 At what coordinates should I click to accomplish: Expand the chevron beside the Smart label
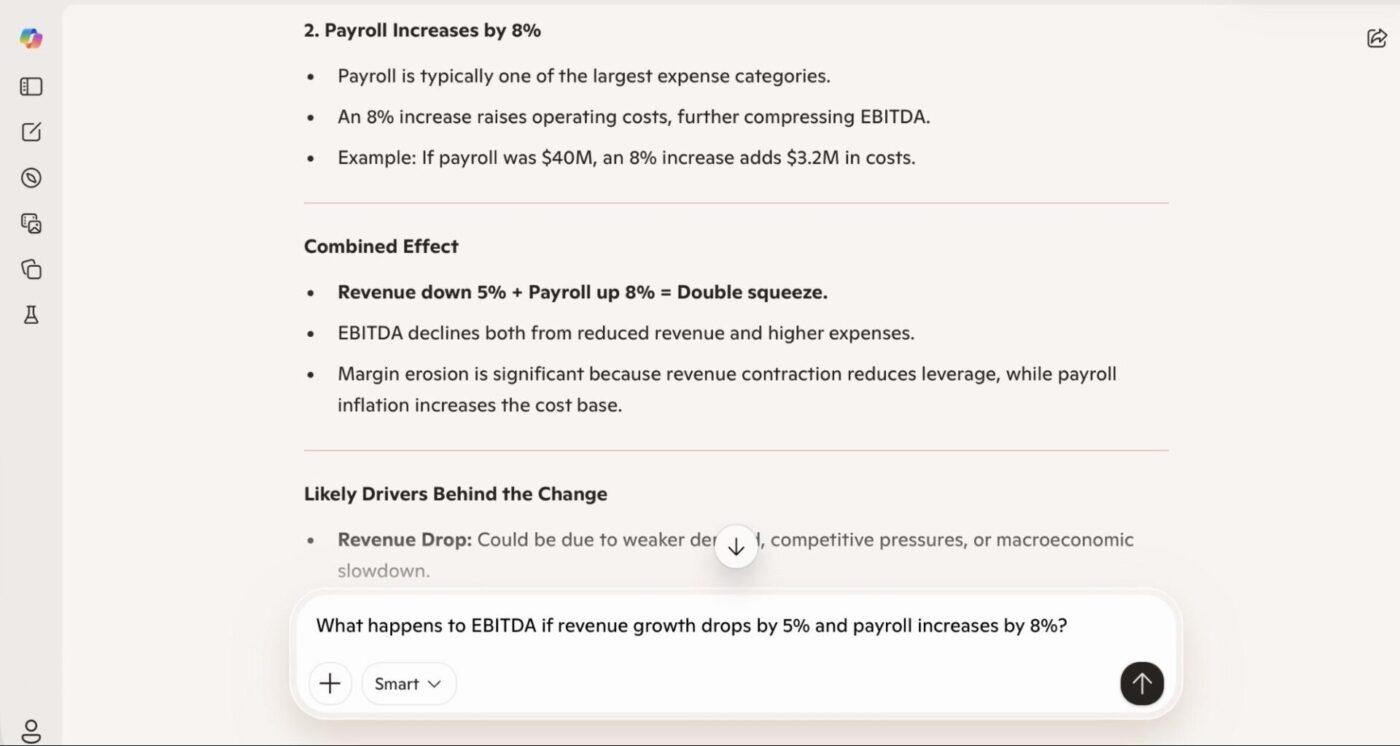[x=435, y=684]
